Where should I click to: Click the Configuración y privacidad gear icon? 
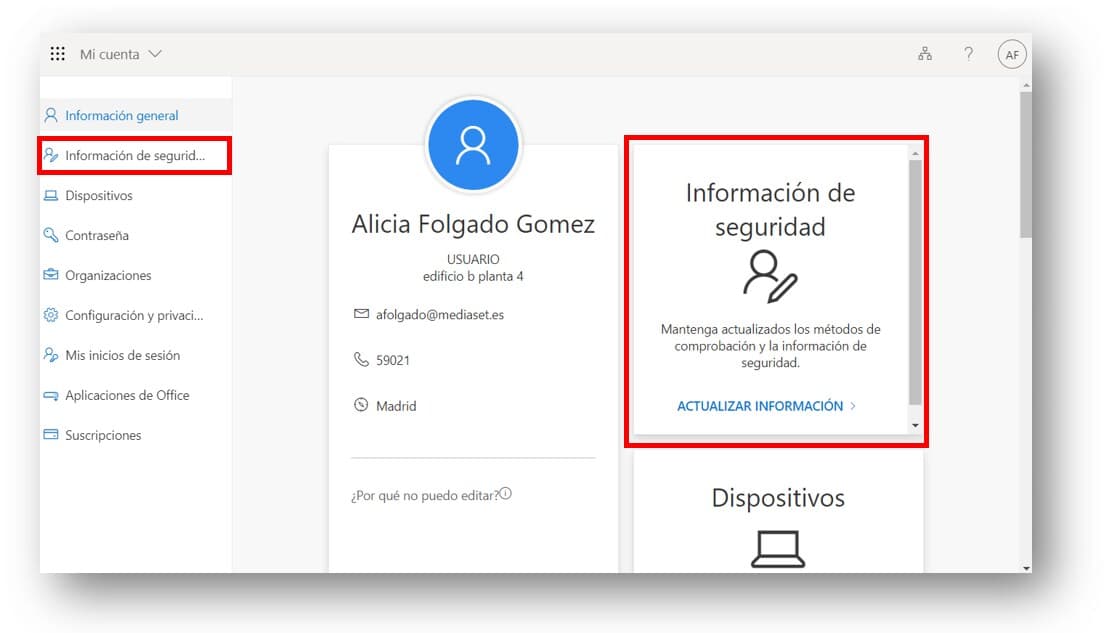coord(51,315)
